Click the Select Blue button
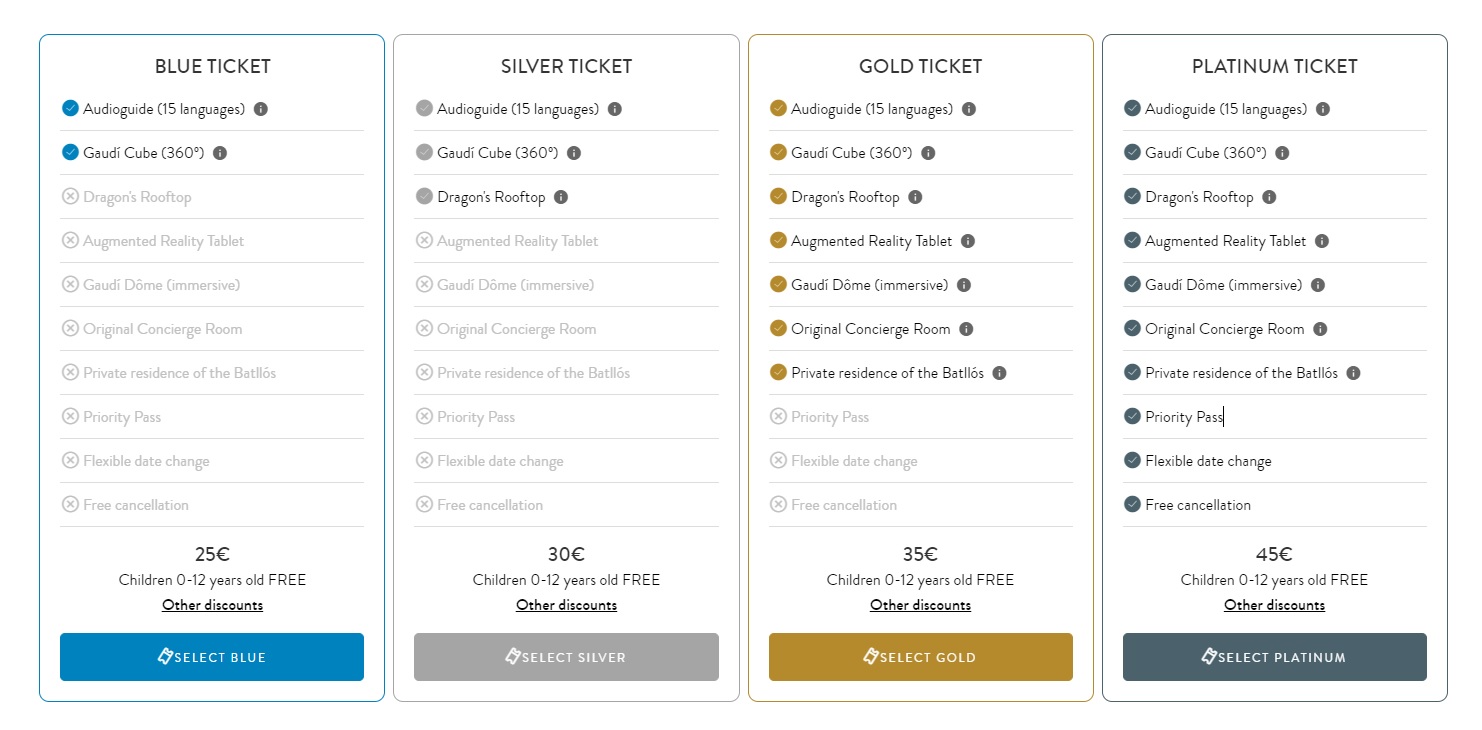The width and height of the screenshot is (1482, 730). click(x=212, y=657)
